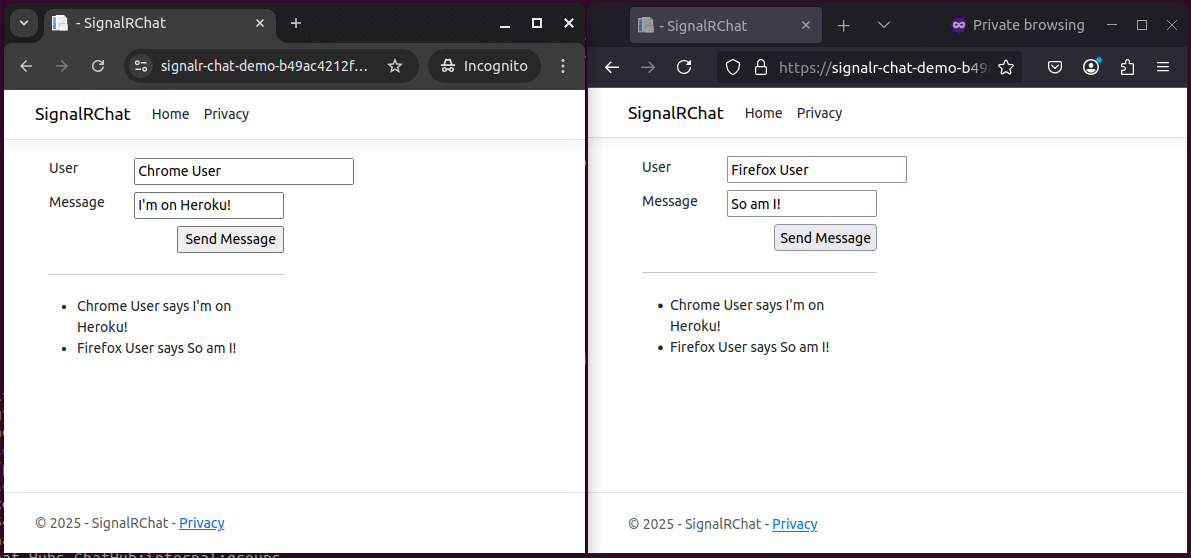Close the SignalRChat tab in Firefox
The height and width of the screenshot is (558, 1191).
tap(807, 25)
